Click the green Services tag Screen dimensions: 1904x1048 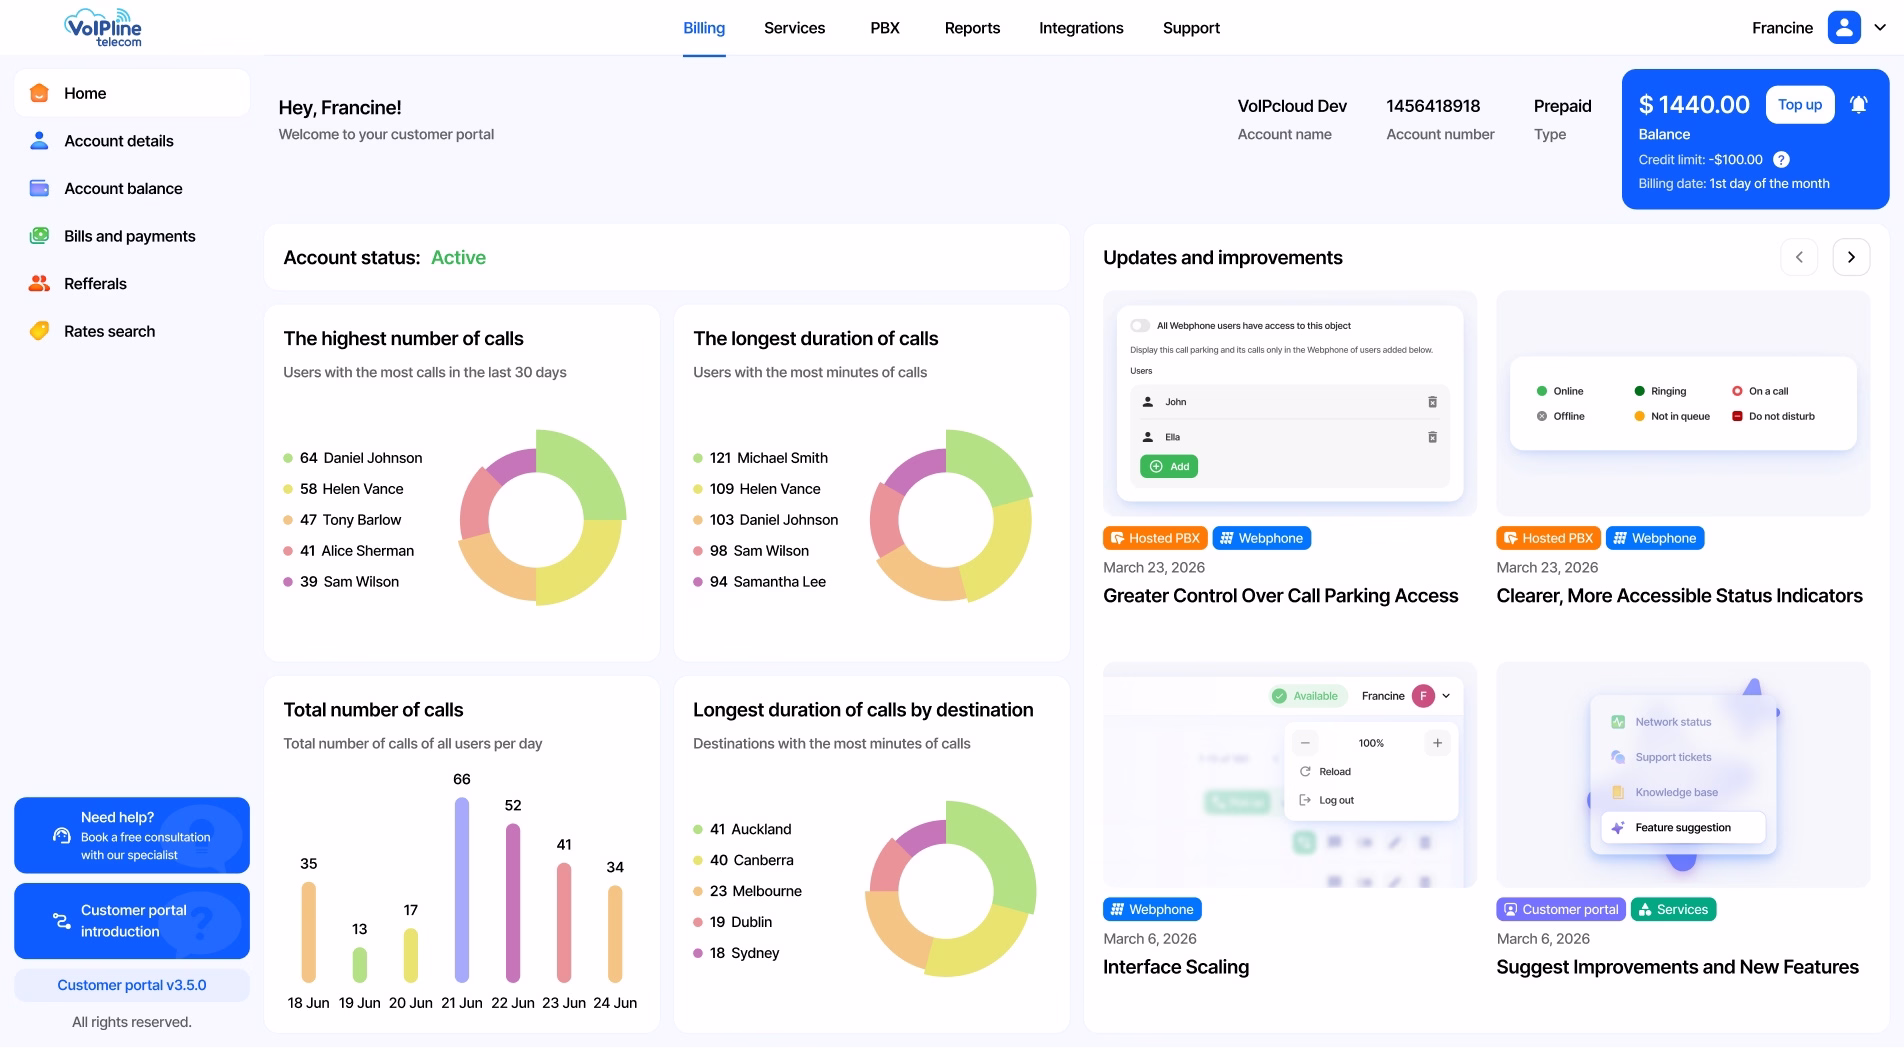tap(1673, 910)
